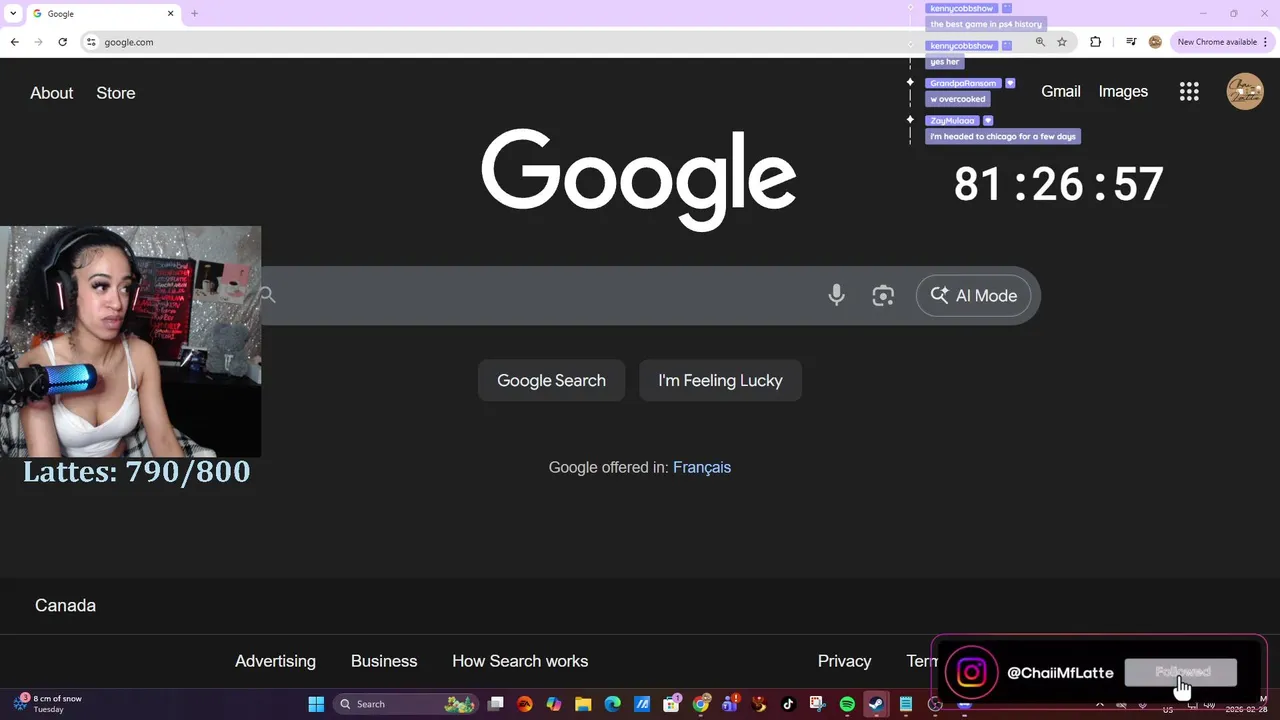Open a new tab with plus
This screenshot has height=720, width=1280.
click(194, 14)
